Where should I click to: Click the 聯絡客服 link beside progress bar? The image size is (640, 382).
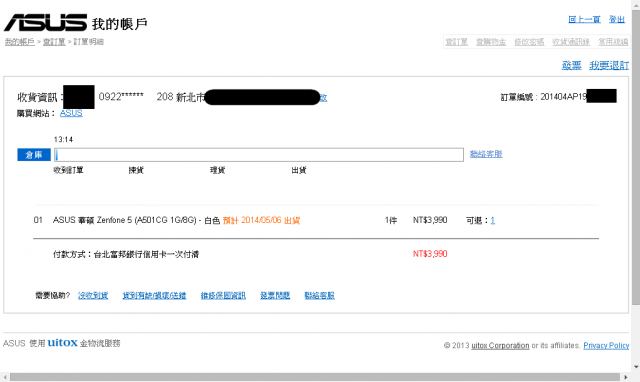tap(486, 154)
